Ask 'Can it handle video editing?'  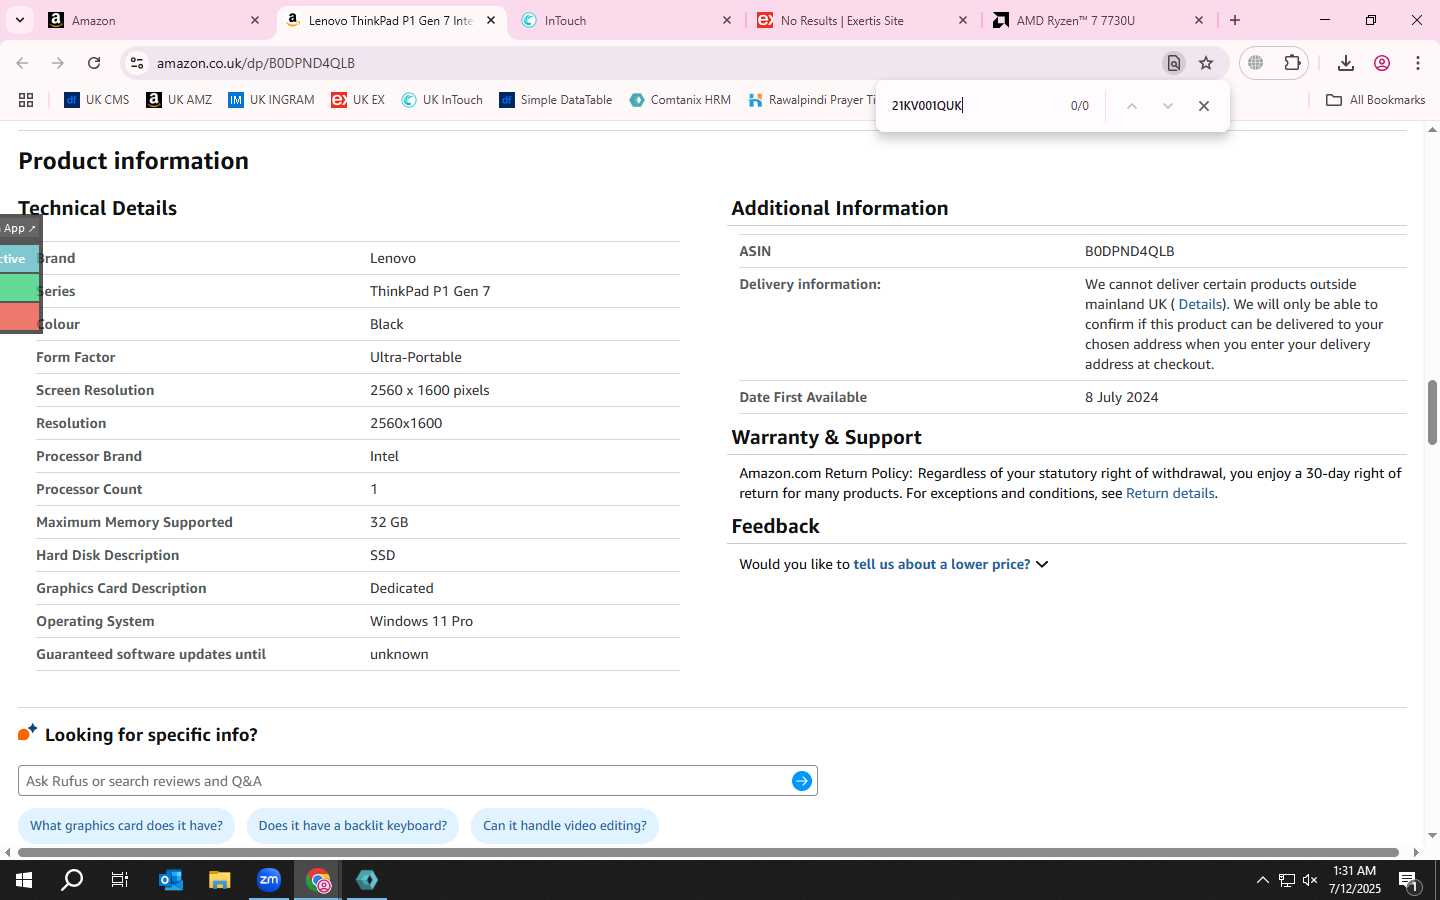pyautogui.click(x=565, y=826)
